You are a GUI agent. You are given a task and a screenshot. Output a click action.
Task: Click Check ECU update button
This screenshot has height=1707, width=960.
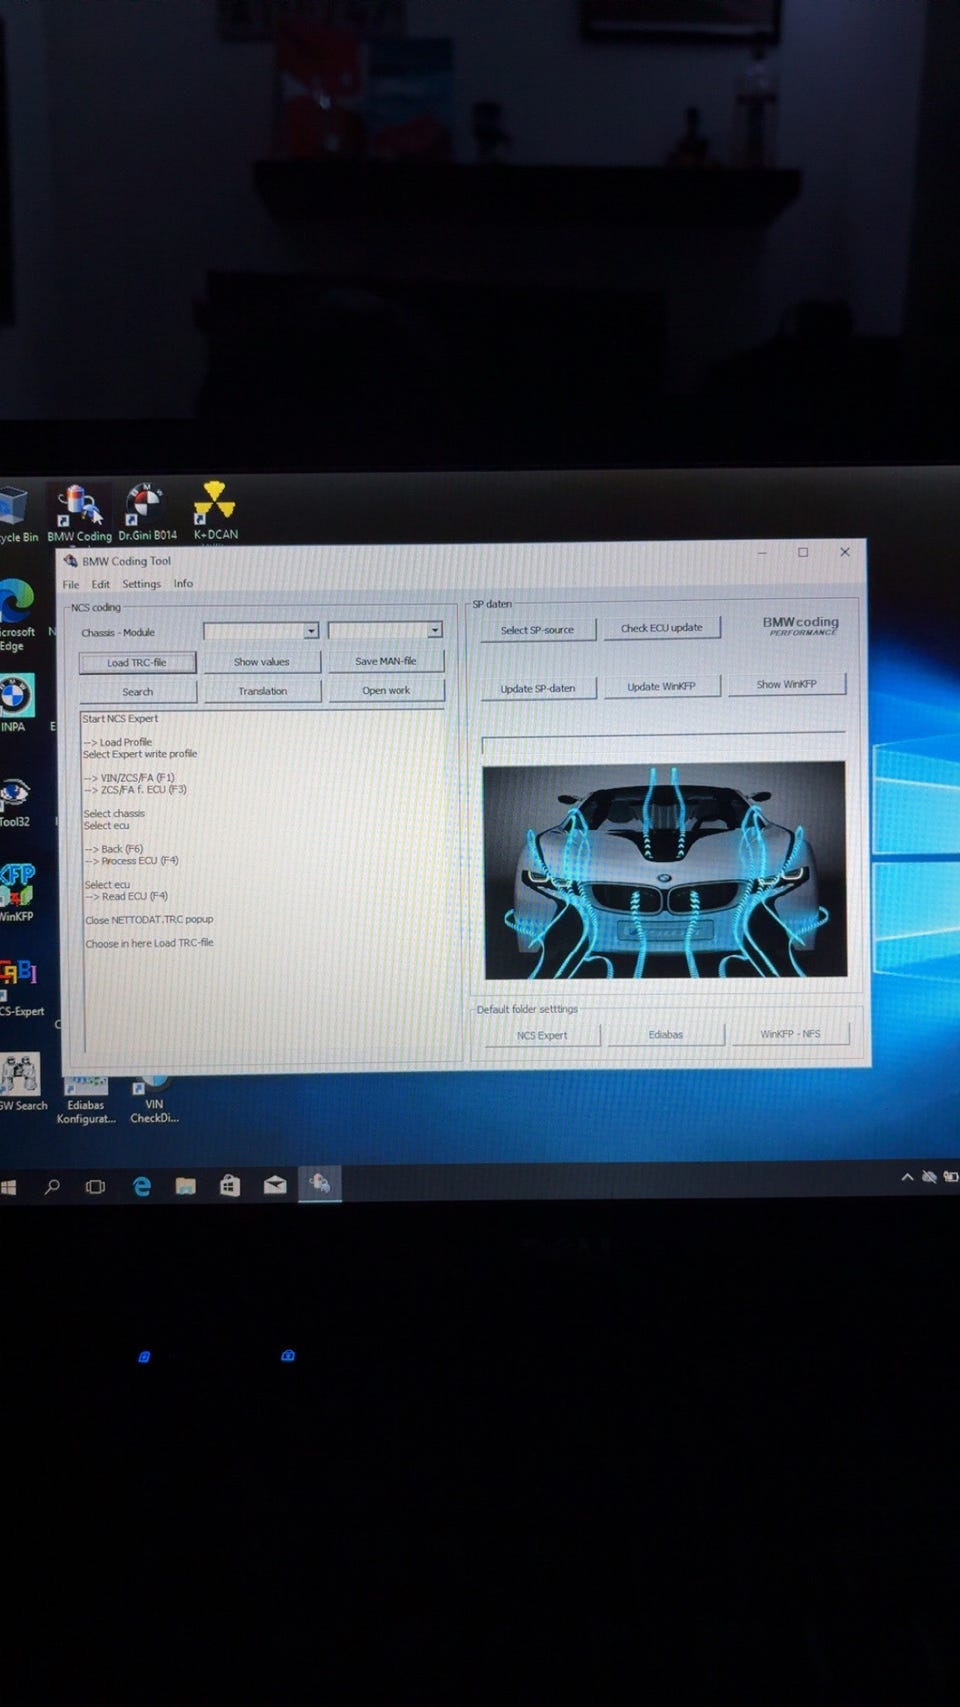click(662, 628)
